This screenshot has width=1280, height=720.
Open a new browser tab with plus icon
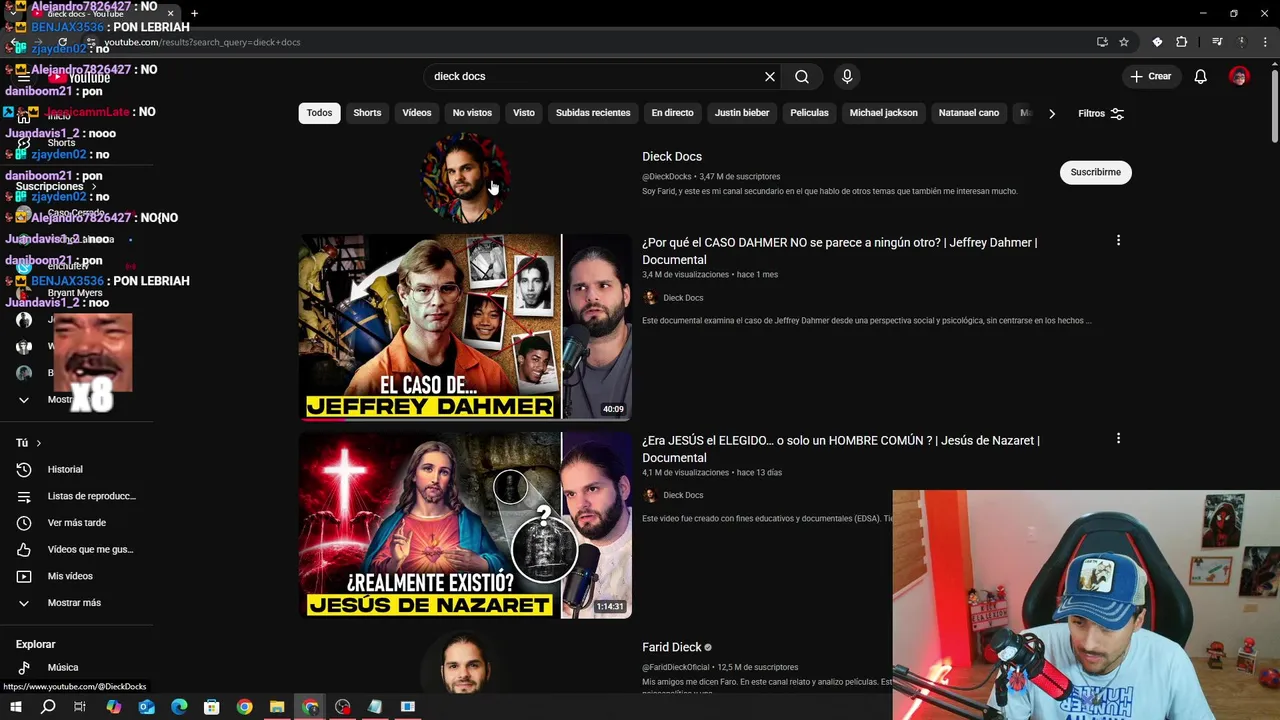coord(194,13)
